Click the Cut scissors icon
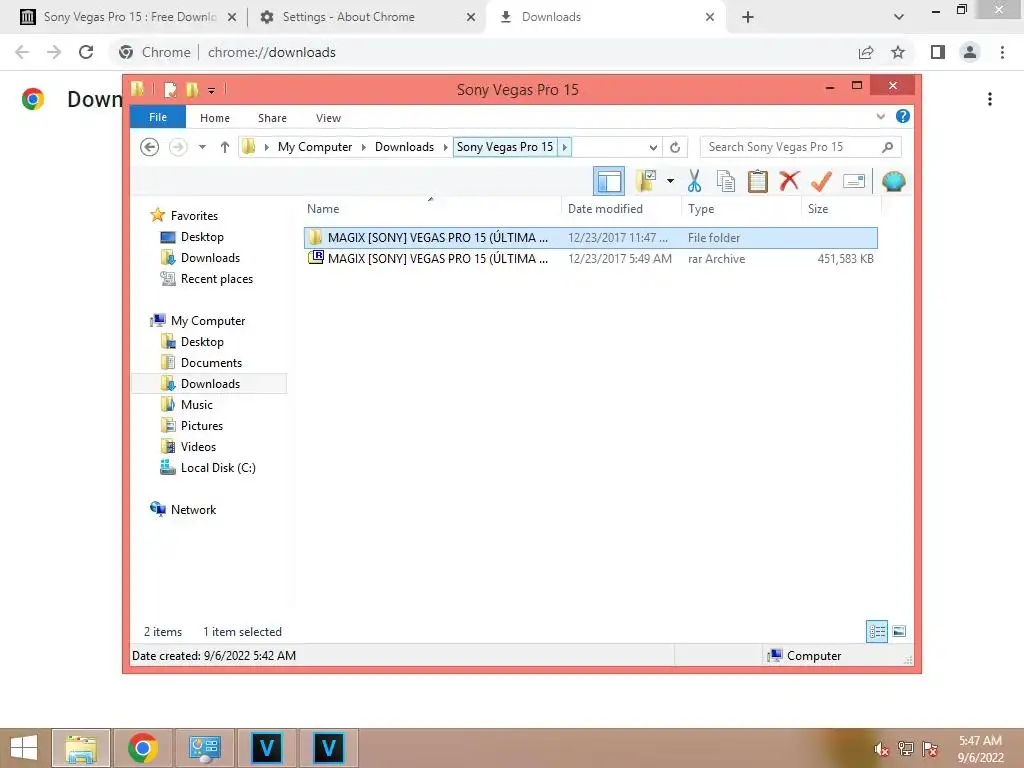The image size is (1024, 768). pyautogui.click(x=694, y=181)
